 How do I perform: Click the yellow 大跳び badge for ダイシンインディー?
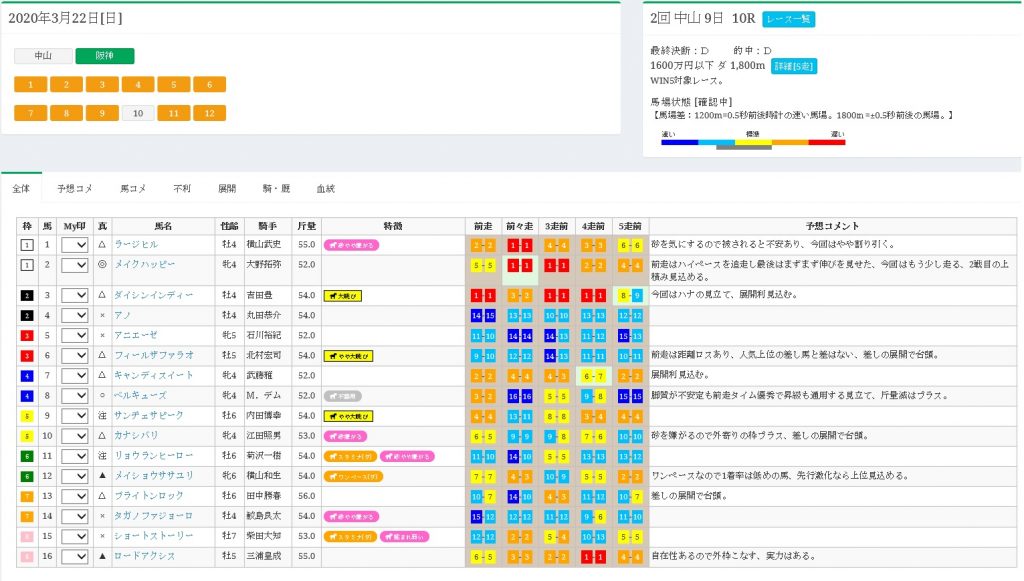click(342, 296)
